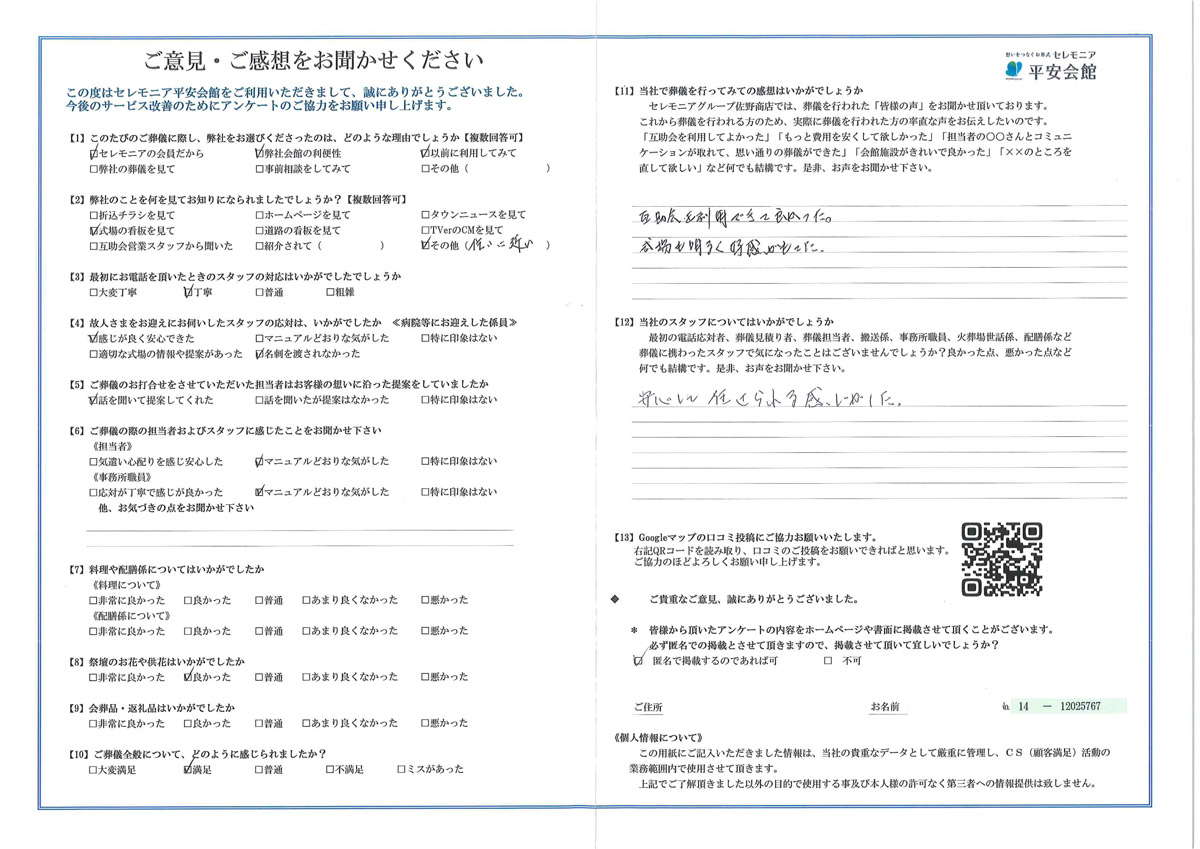Image resolution: width=1200 pixels, height=849 pixels.
Task: Tick the タウンニュースを見て checkbox
Action: [427, 216]
